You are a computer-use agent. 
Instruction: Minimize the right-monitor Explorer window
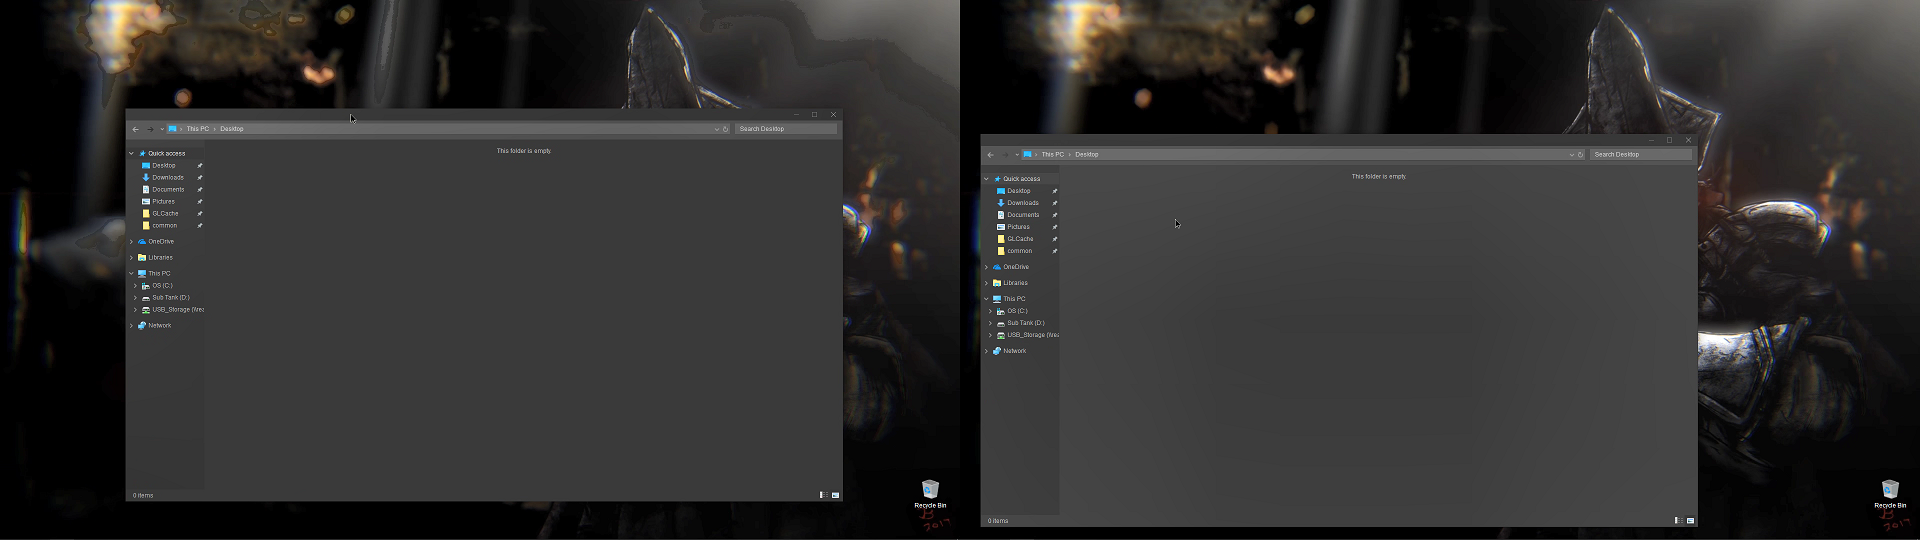coord(1651,140)
